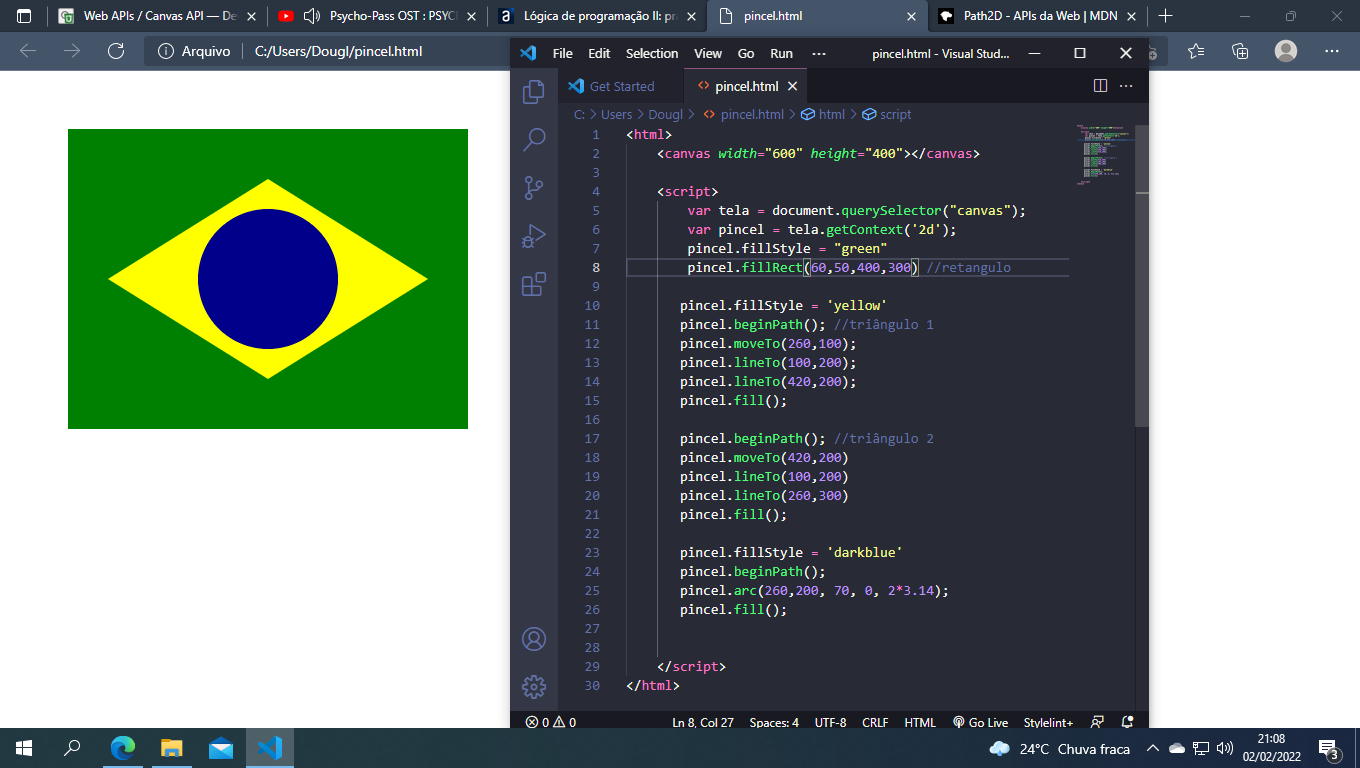Change the CRLF line ending
1360x768 pixels.
[875, 722]
